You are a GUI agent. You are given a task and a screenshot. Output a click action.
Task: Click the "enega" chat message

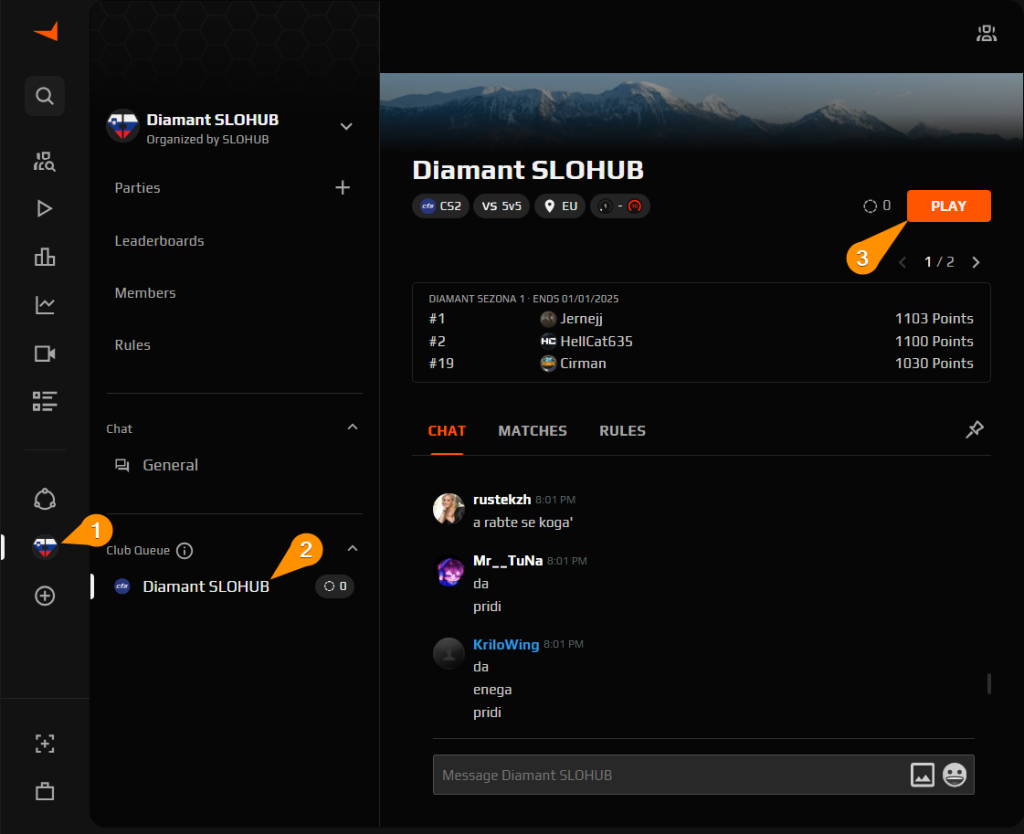point(492,690)
